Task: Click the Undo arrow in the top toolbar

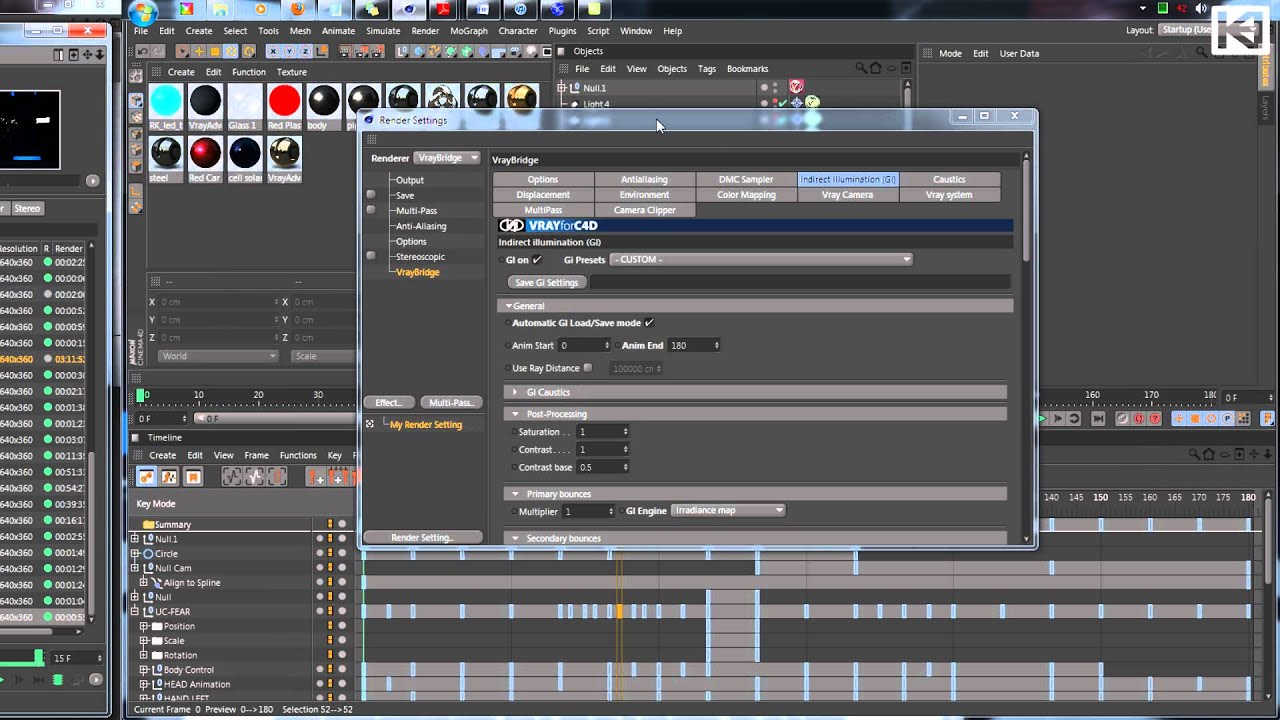Action: [x=143, y=51]
